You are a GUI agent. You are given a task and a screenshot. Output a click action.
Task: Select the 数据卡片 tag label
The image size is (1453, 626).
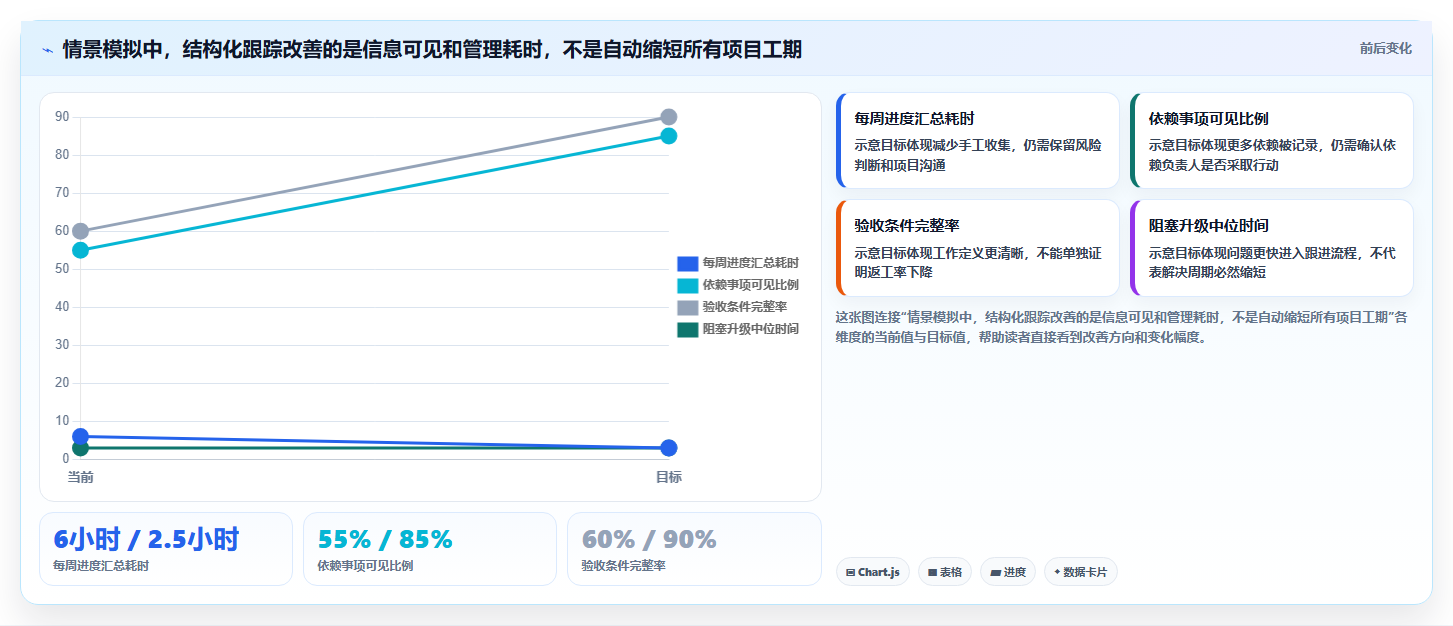point(1085,573)
